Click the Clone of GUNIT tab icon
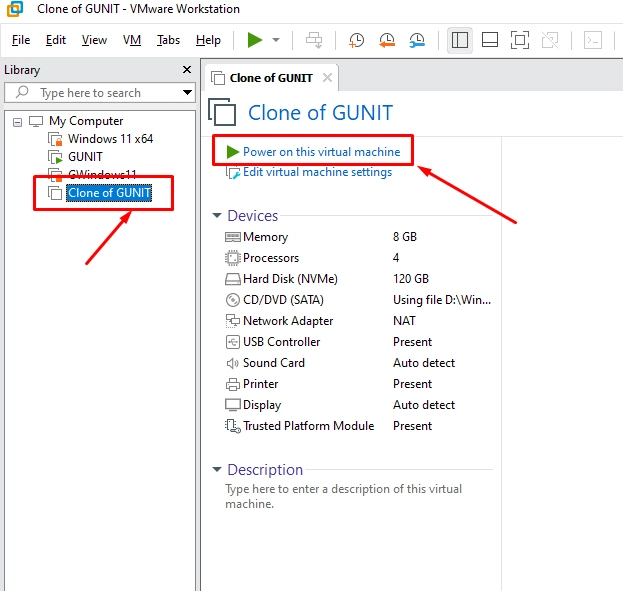The width and height of the screenshot is (623, 591). 218,78
